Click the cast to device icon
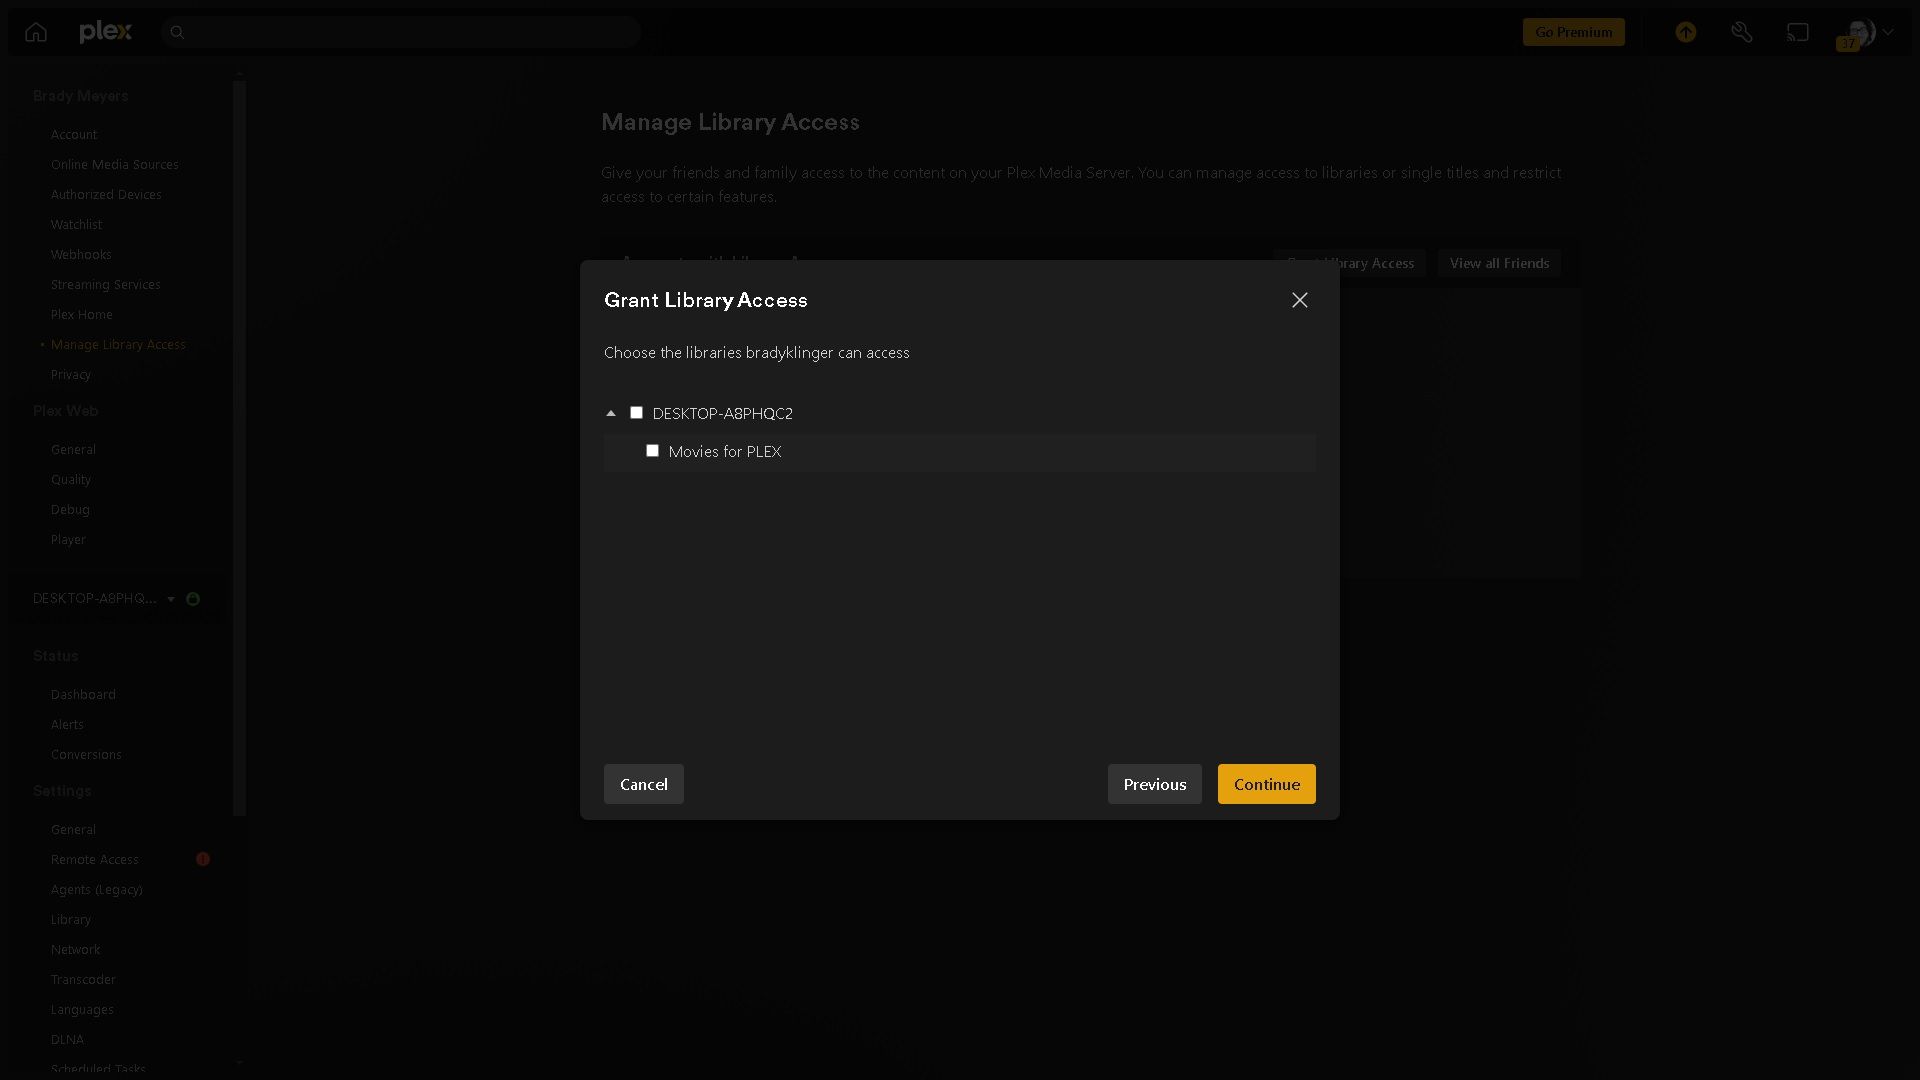Viewport: 1920px width, 1080px height. tap(1798, 32)
